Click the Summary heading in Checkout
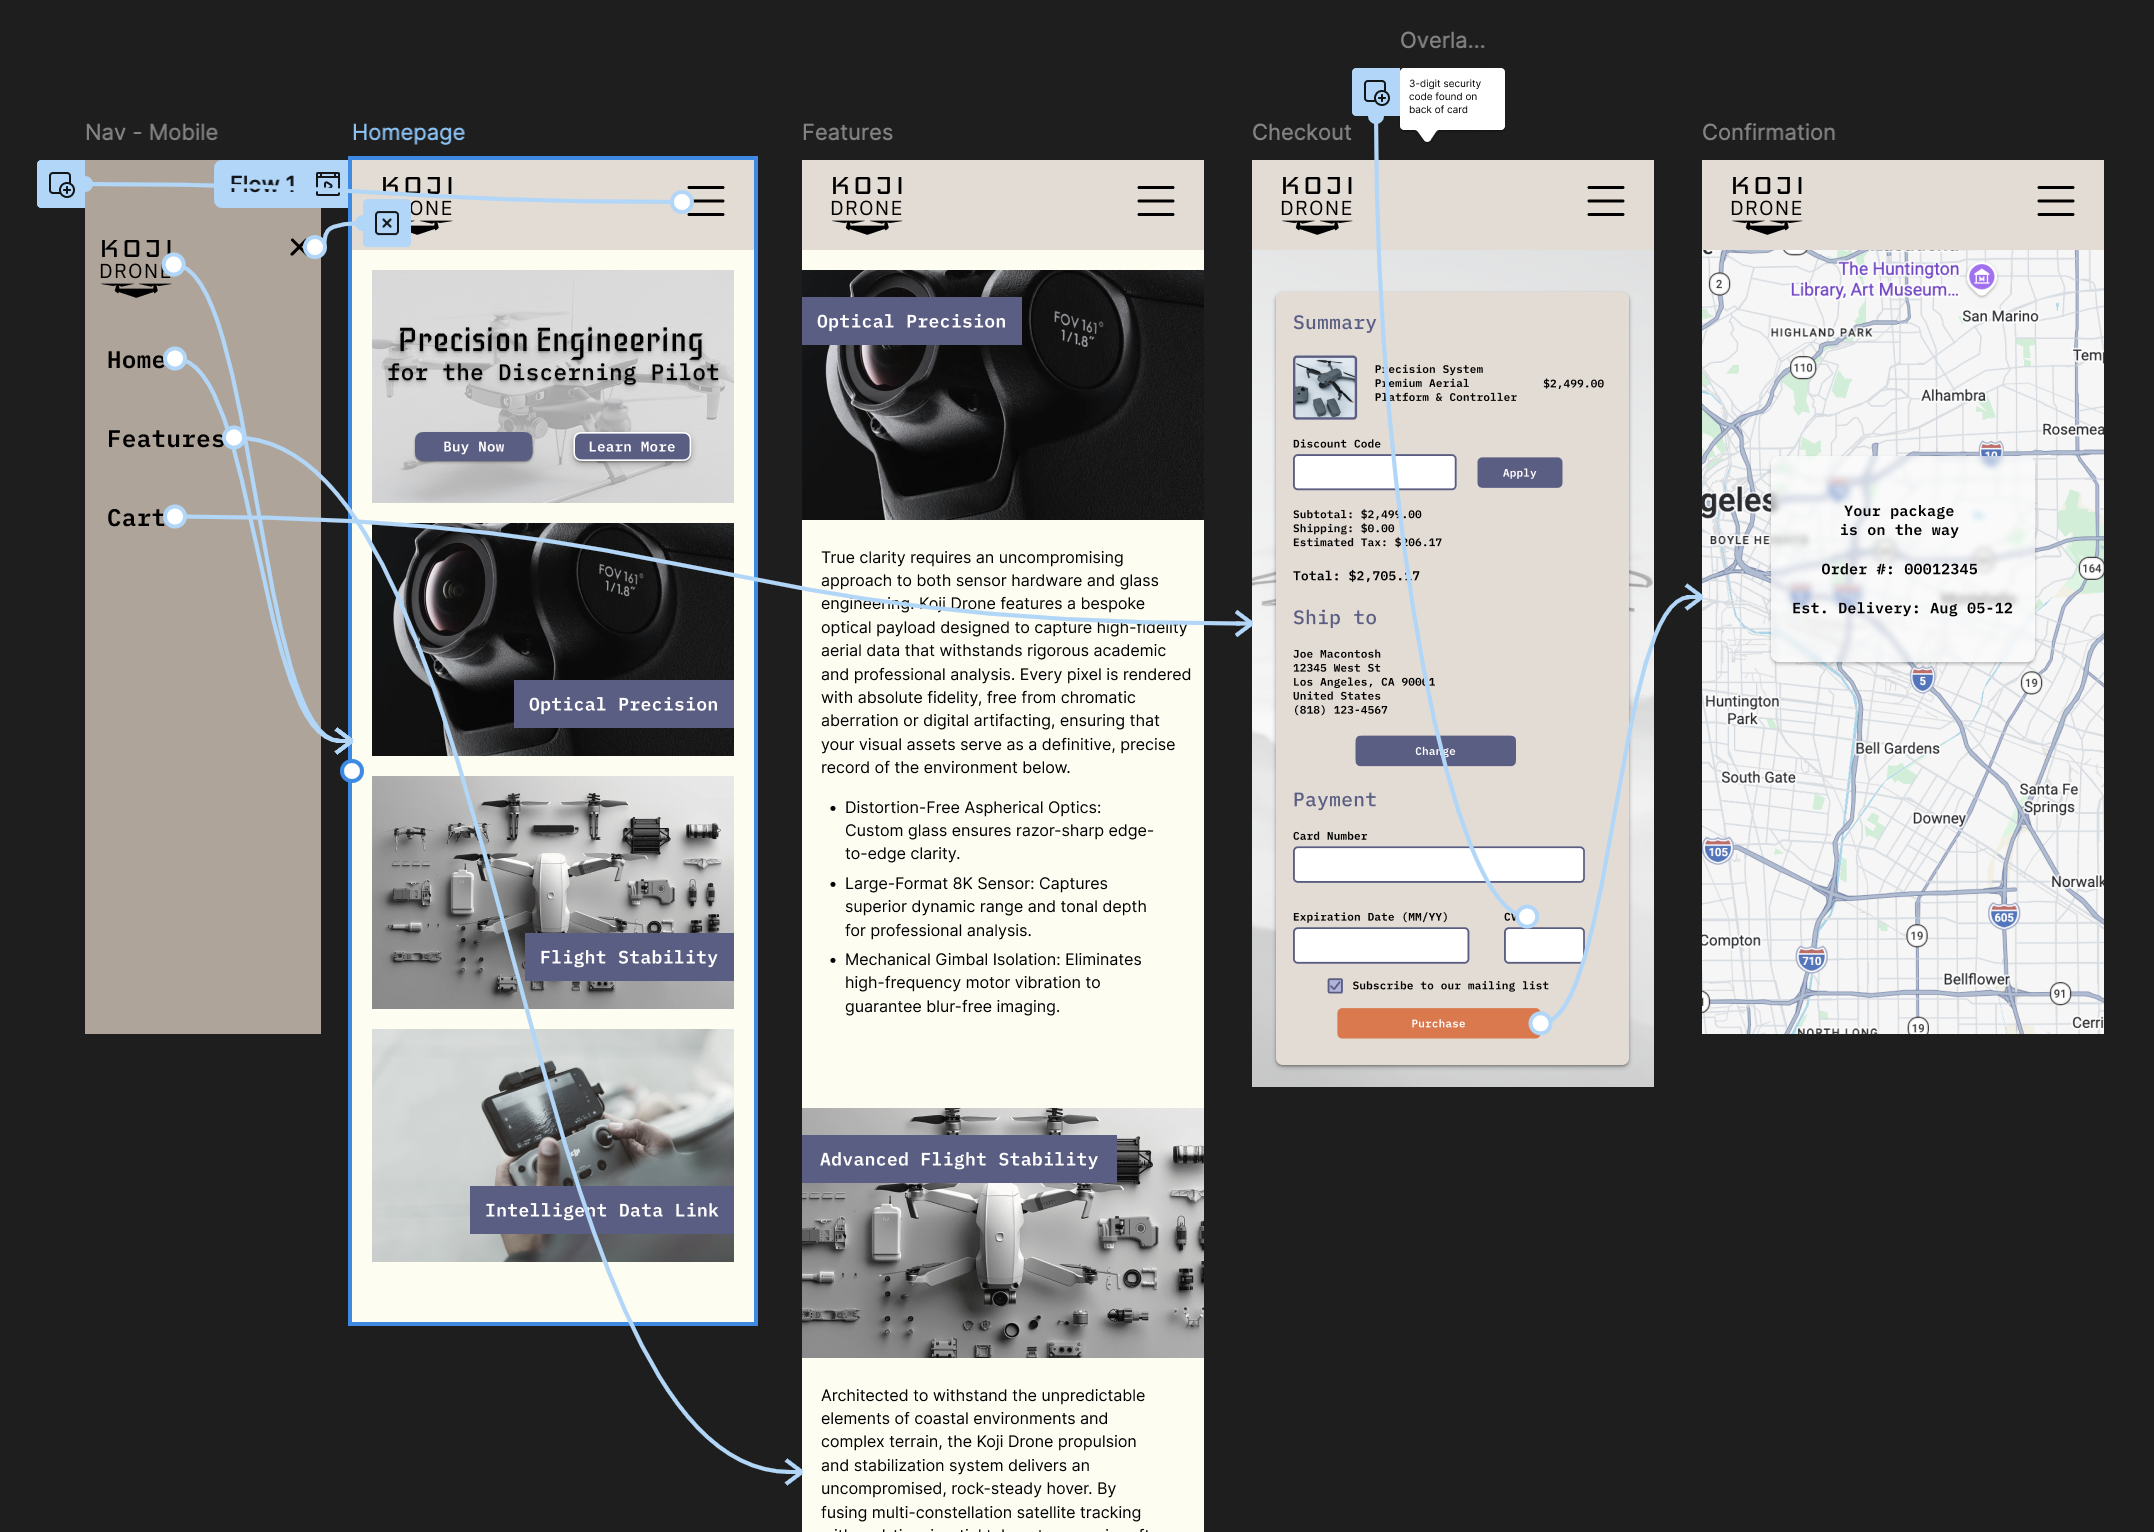This screenshot has height=1532, width=2154. coord(1334,322)
